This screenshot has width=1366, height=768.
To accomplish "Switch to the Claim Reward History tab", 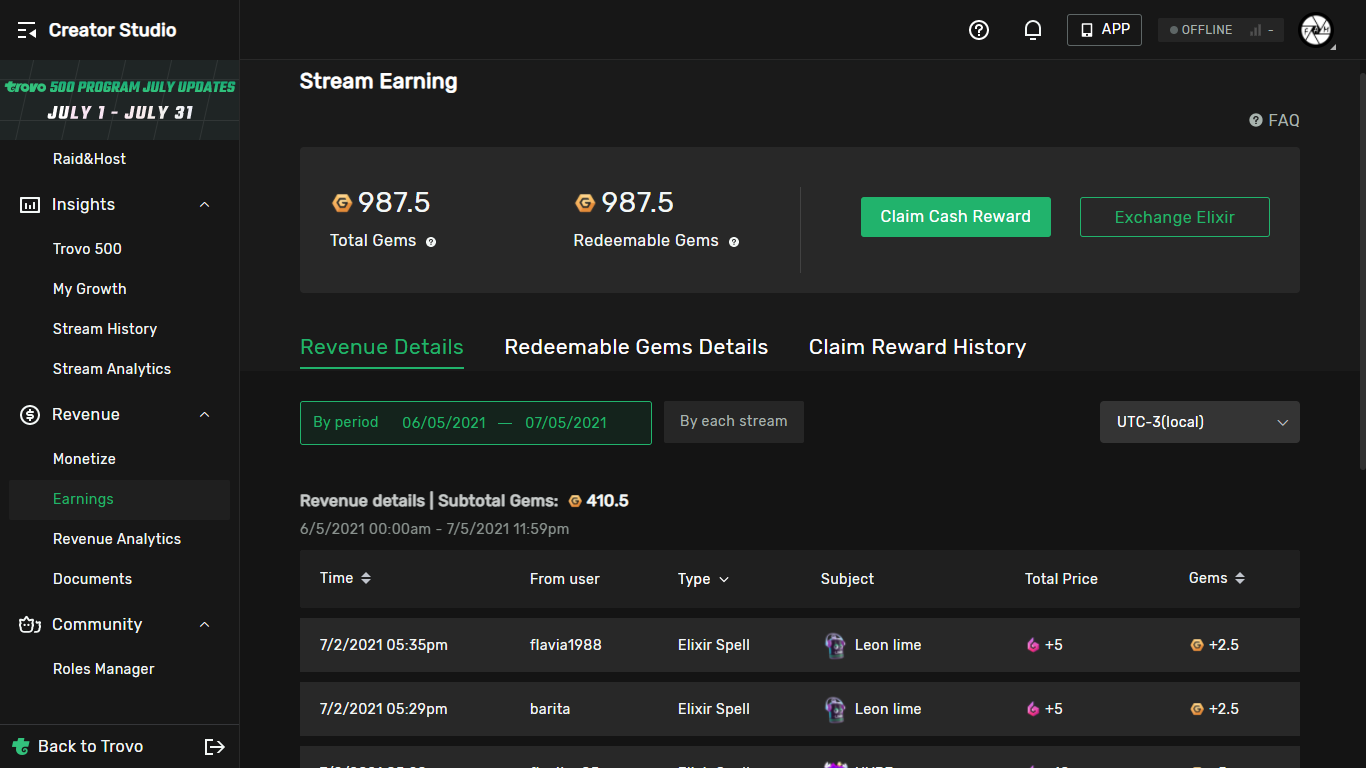I will pyautogui.click(x=917, y=347).
